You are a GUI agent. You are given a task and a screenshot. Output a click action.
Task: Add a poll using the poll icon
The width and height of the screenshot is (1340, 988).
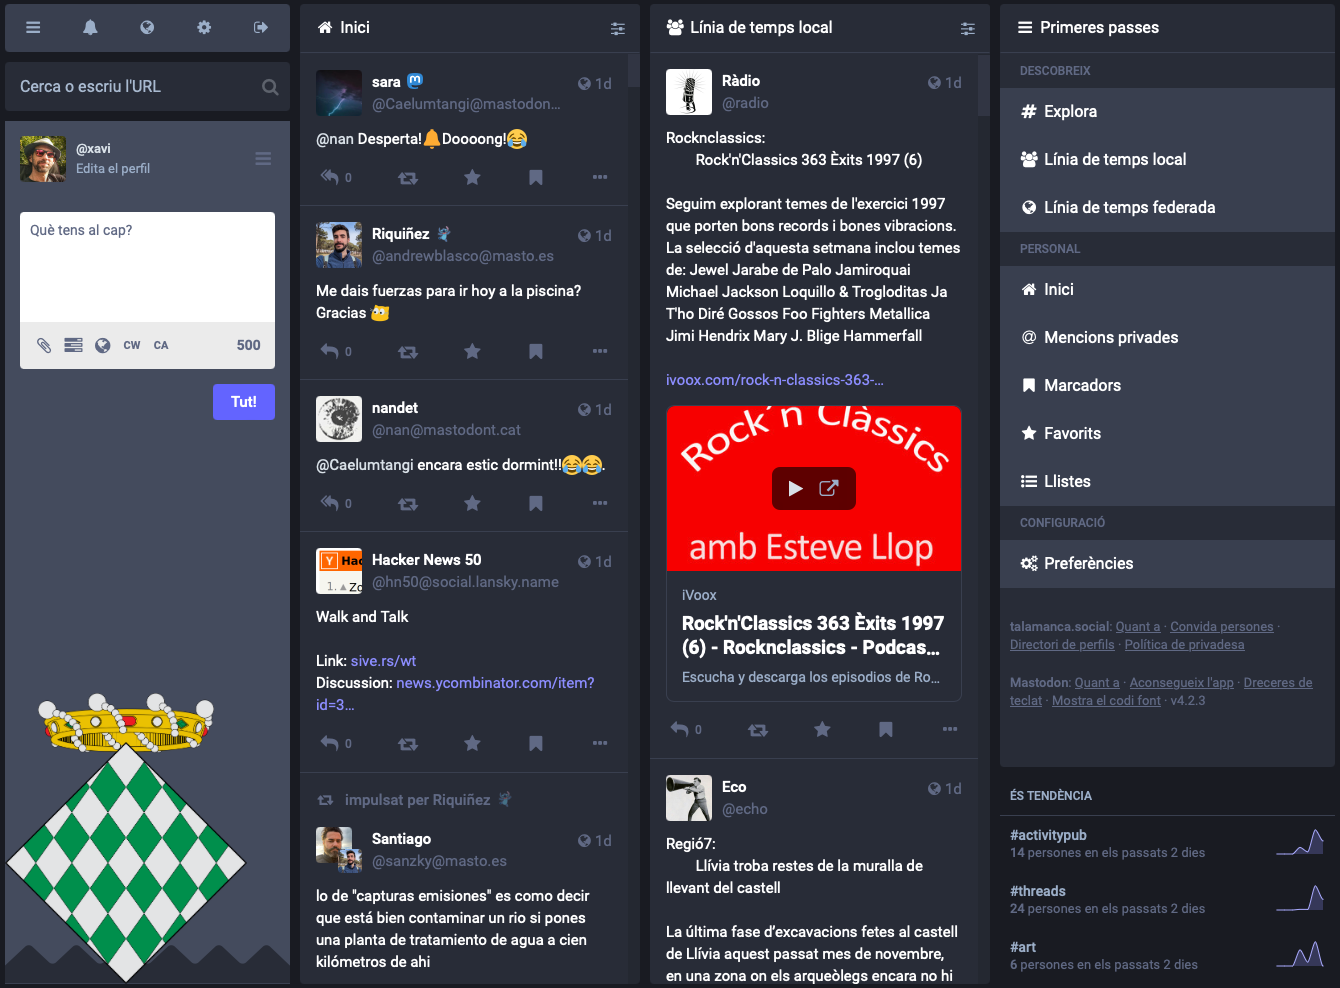click(x=73, y=345)
